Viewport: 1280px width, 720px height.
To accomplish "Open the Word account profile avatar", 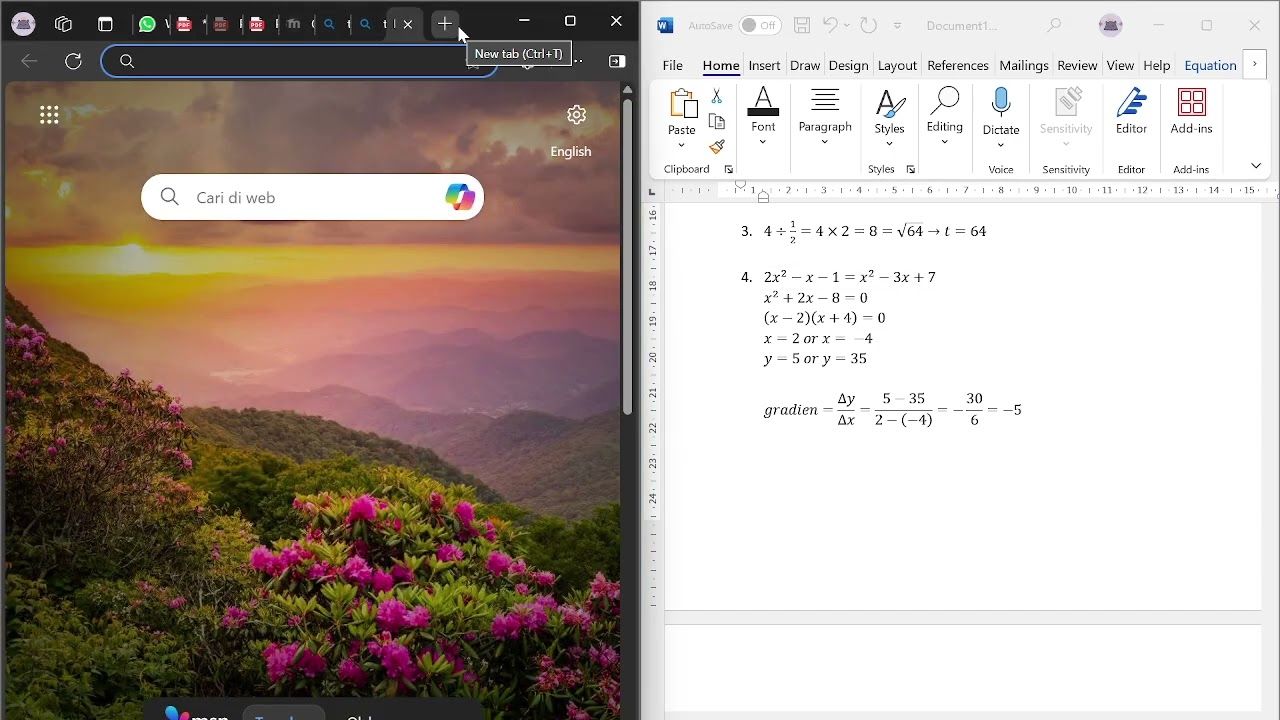I will (1110, 26).
